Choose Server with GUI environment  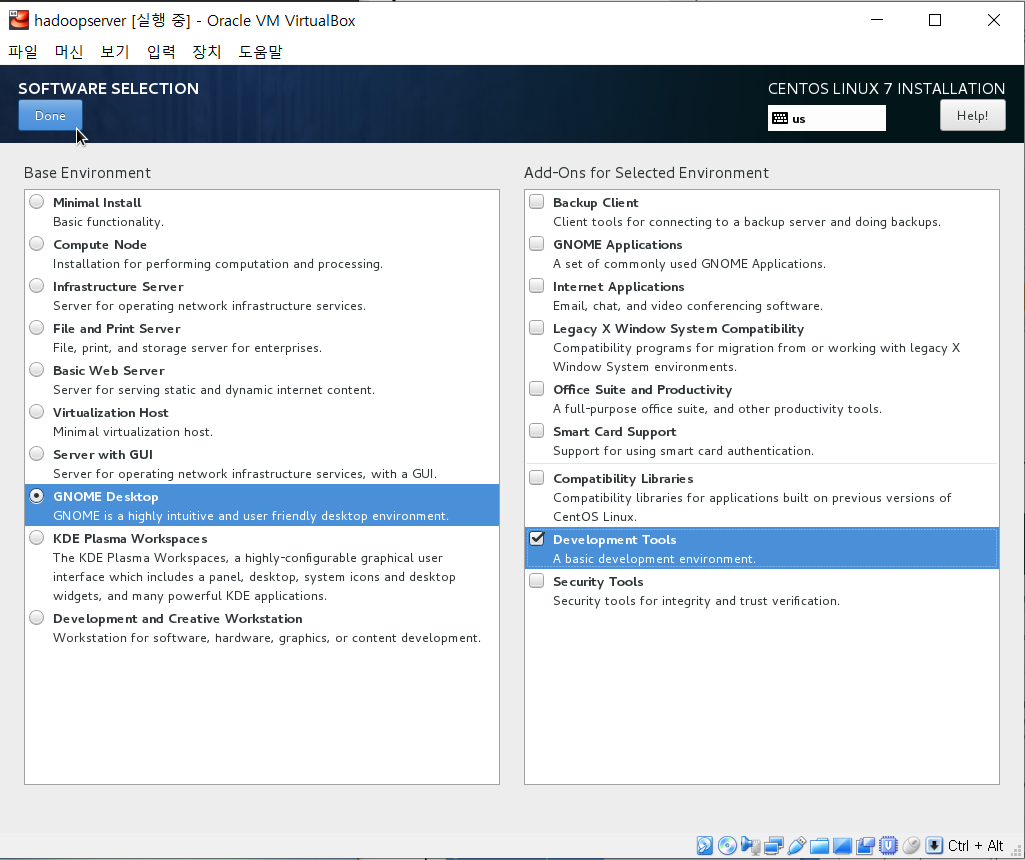[37, 454]
